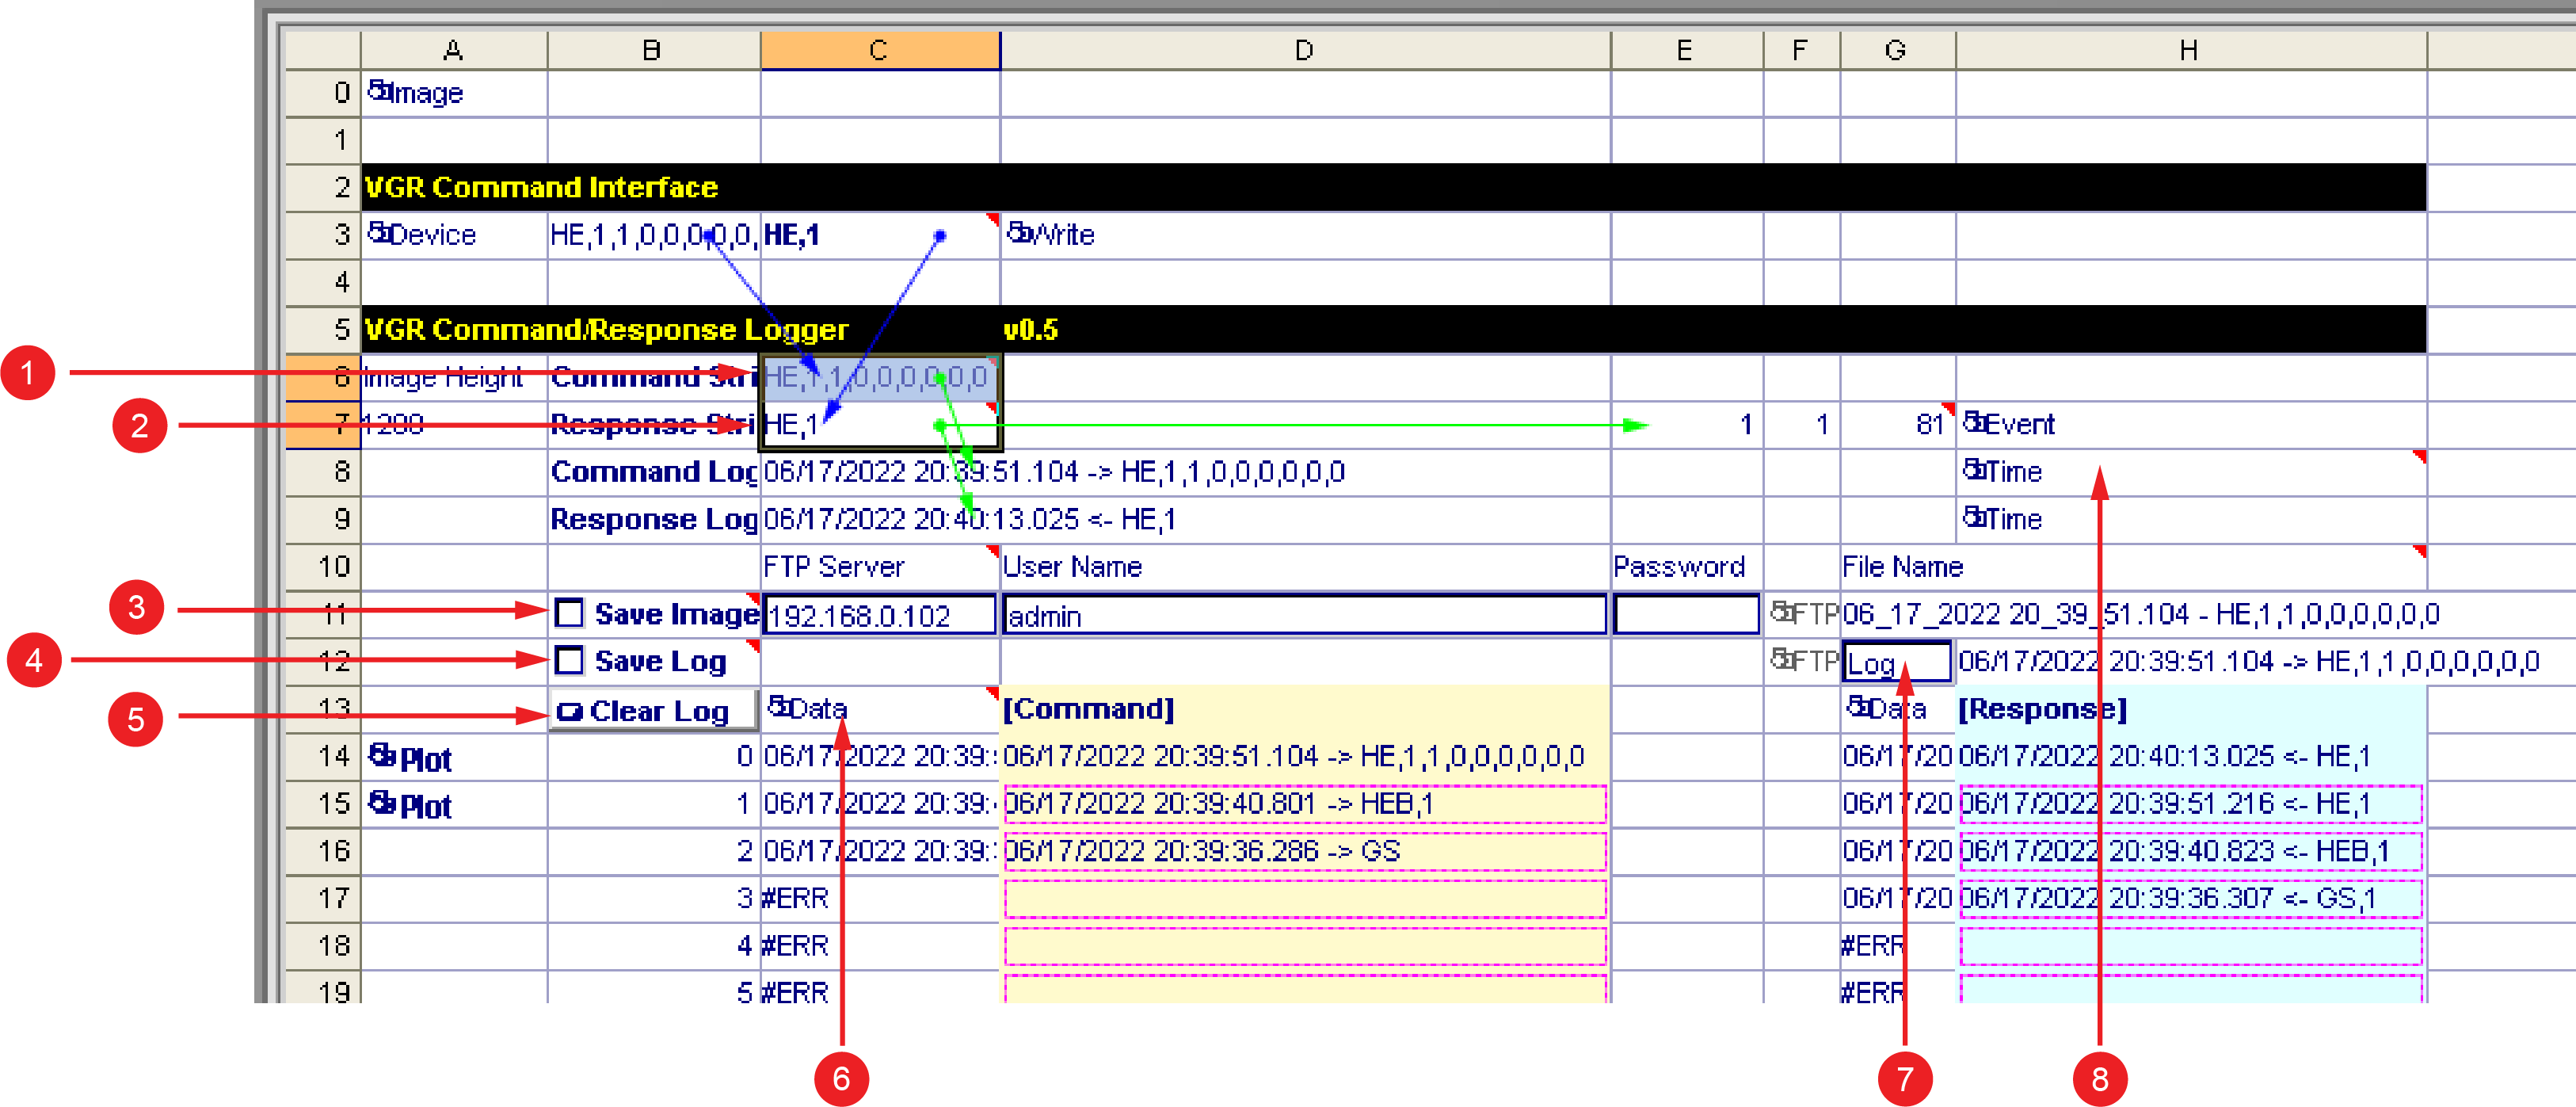Click the User Name field containing admin

coord(1303,615)
